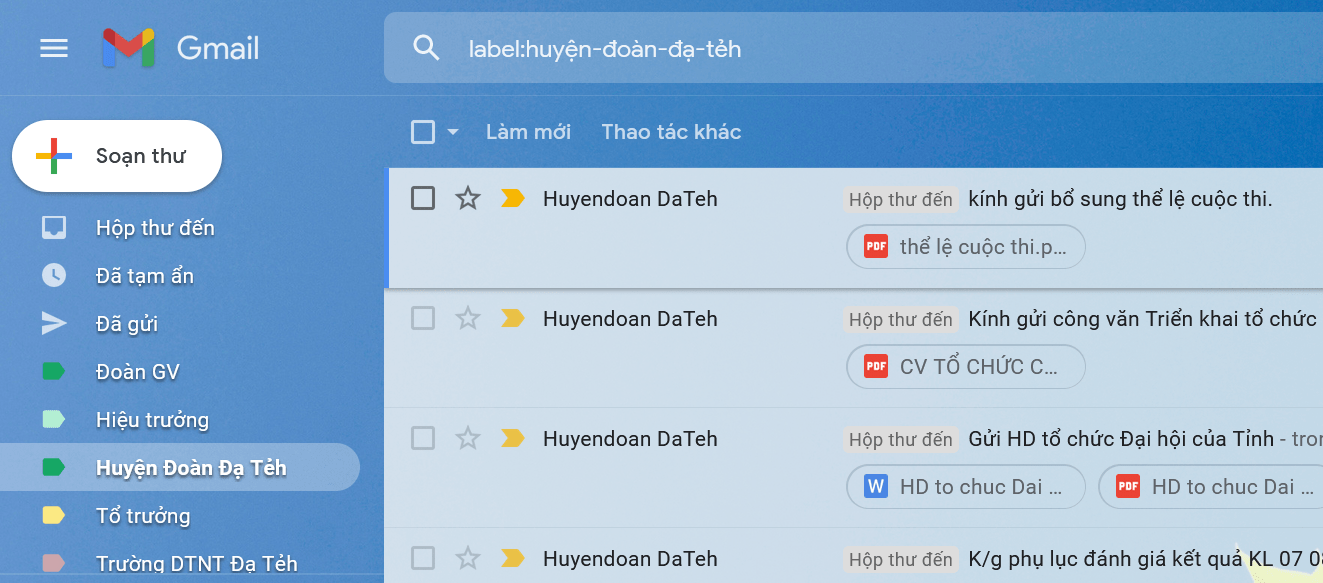Image resolution: width=1323 pixels, height=583 pixels.
Task: Click red PDF icon in CV TỔ CHỨC attachment
Action: click(876, 367)
